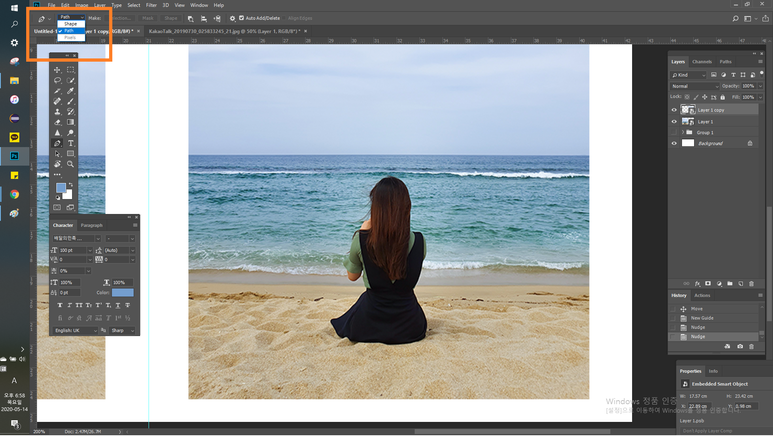
Task: Select the Healing Brush tool
Action: (57, 101)
